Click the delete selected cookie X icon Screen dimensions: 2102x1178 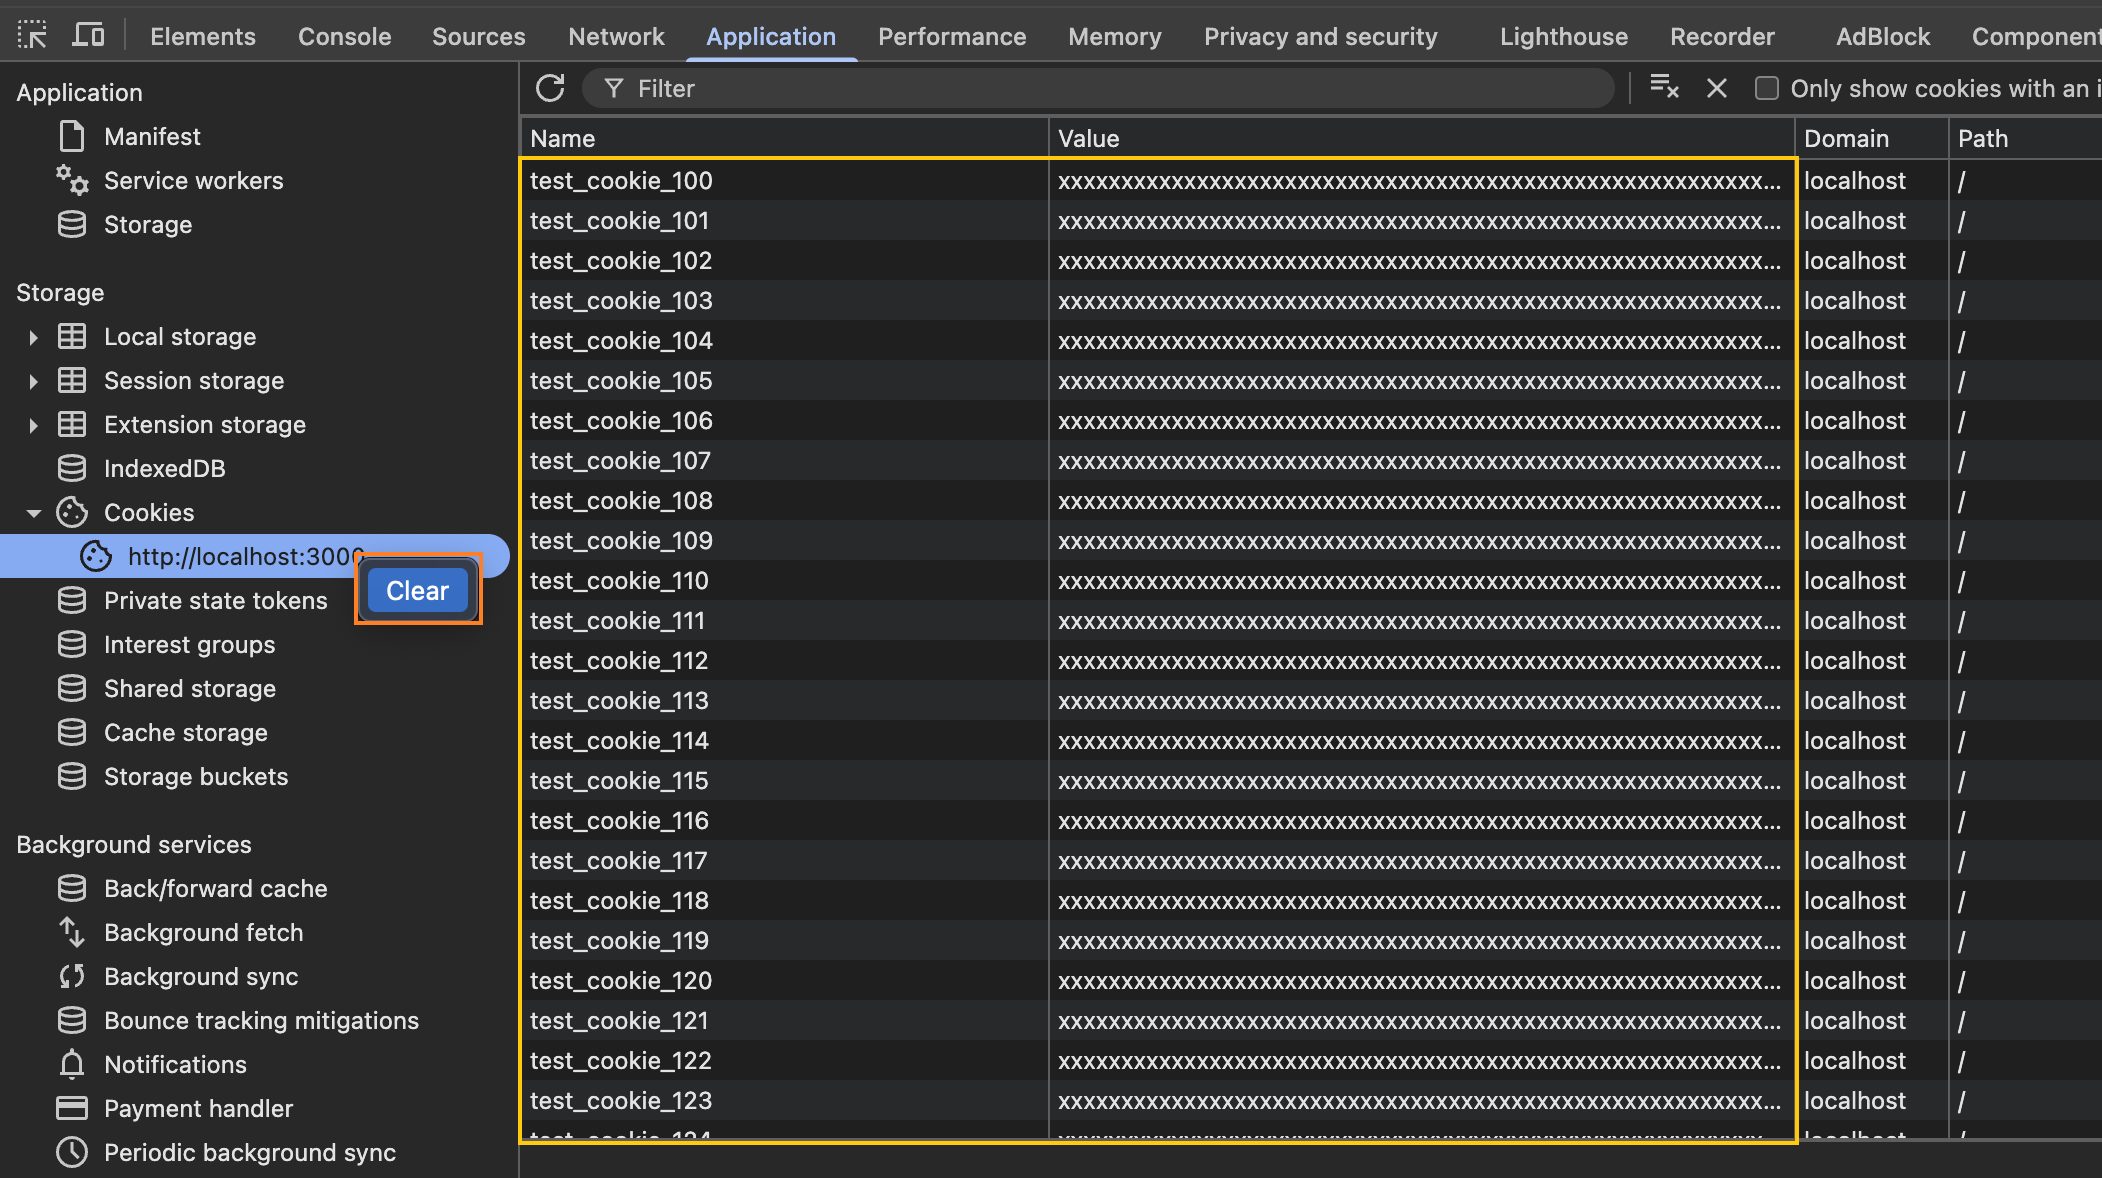click(1717, 88)
